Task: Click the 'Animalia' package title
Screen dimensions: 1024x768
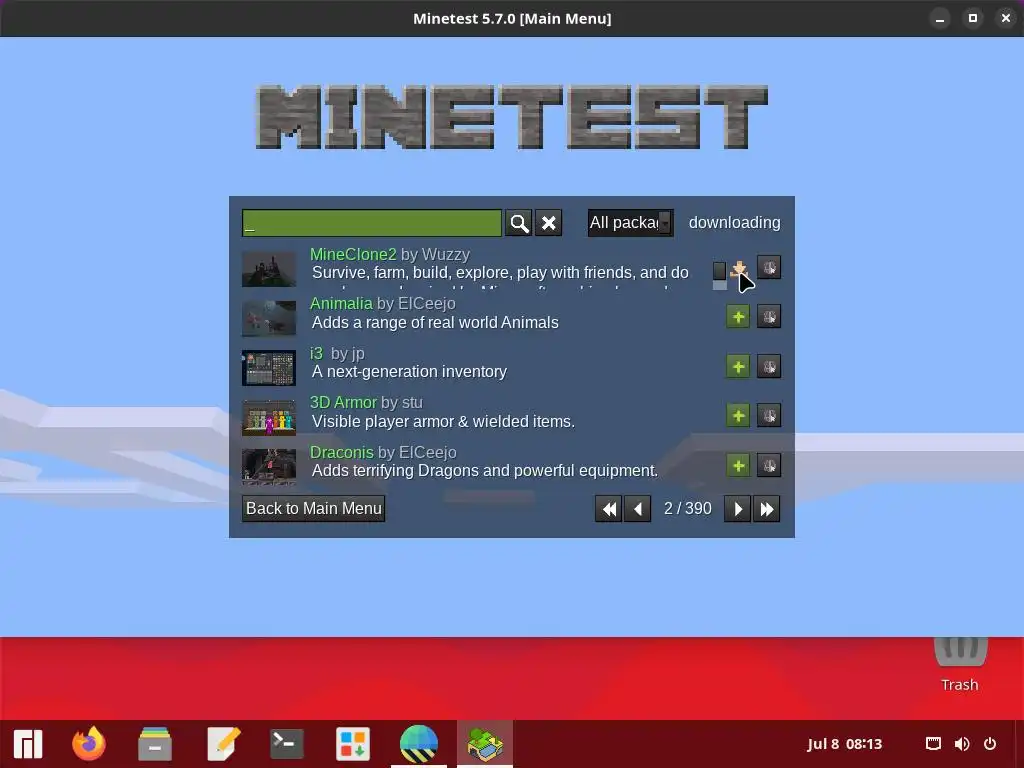Action: click(341, 303)
